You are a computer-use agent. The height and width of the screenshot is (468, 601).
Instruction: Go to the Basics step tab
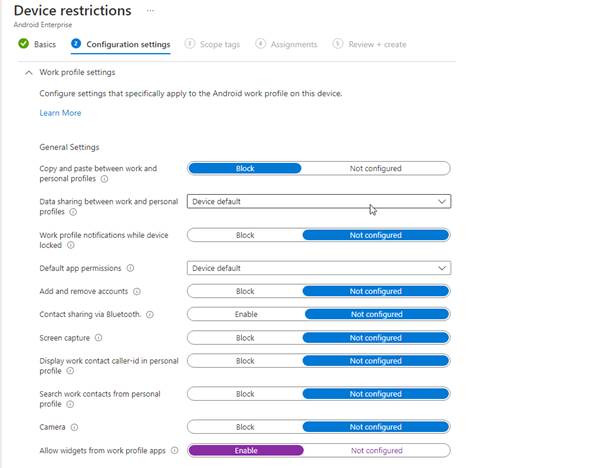[x=38, y=44]
